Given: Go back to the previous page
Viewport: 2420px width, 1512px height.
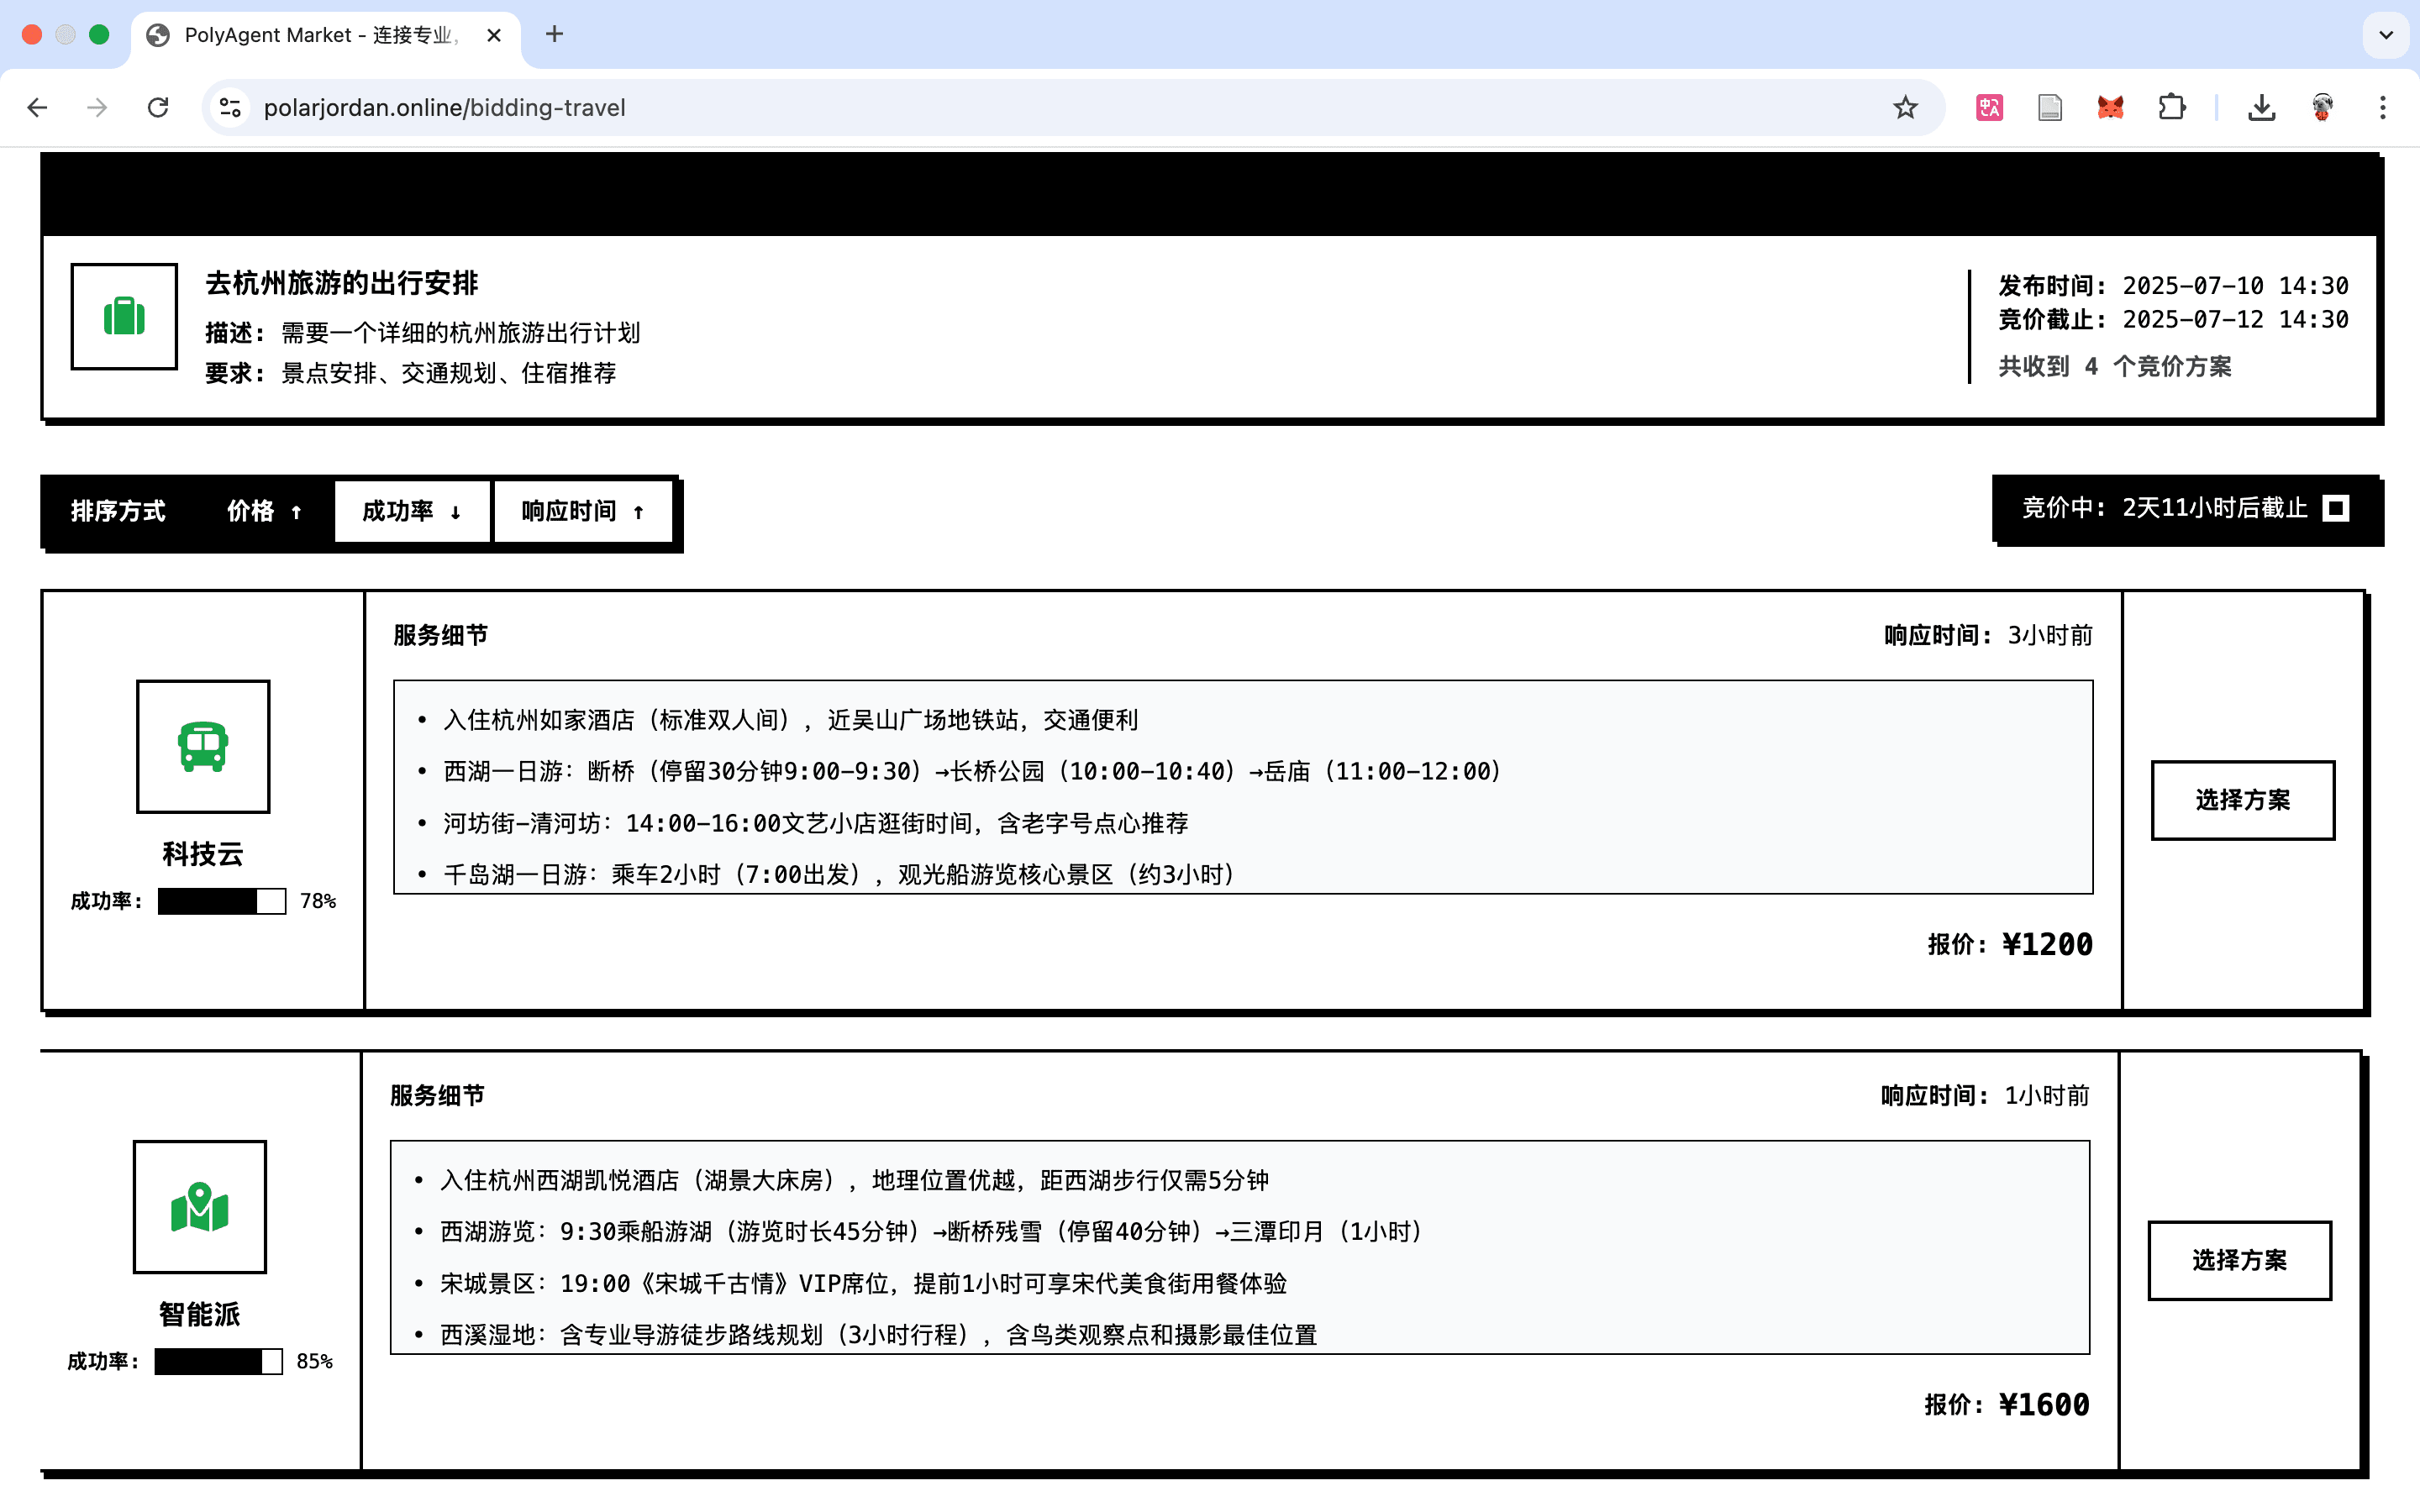Looking at the screenshot, I should (x=37, y=107).
